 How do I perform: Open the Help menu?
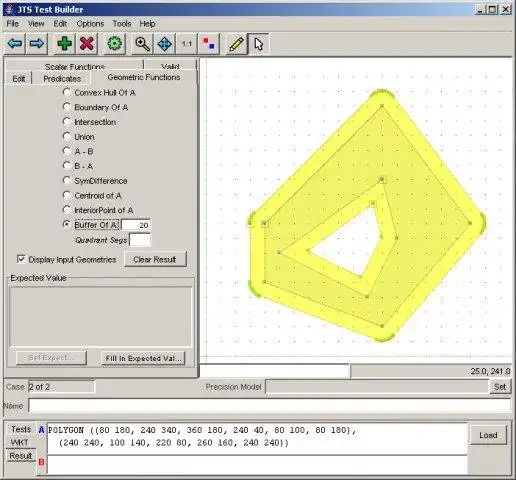point(147,24)
